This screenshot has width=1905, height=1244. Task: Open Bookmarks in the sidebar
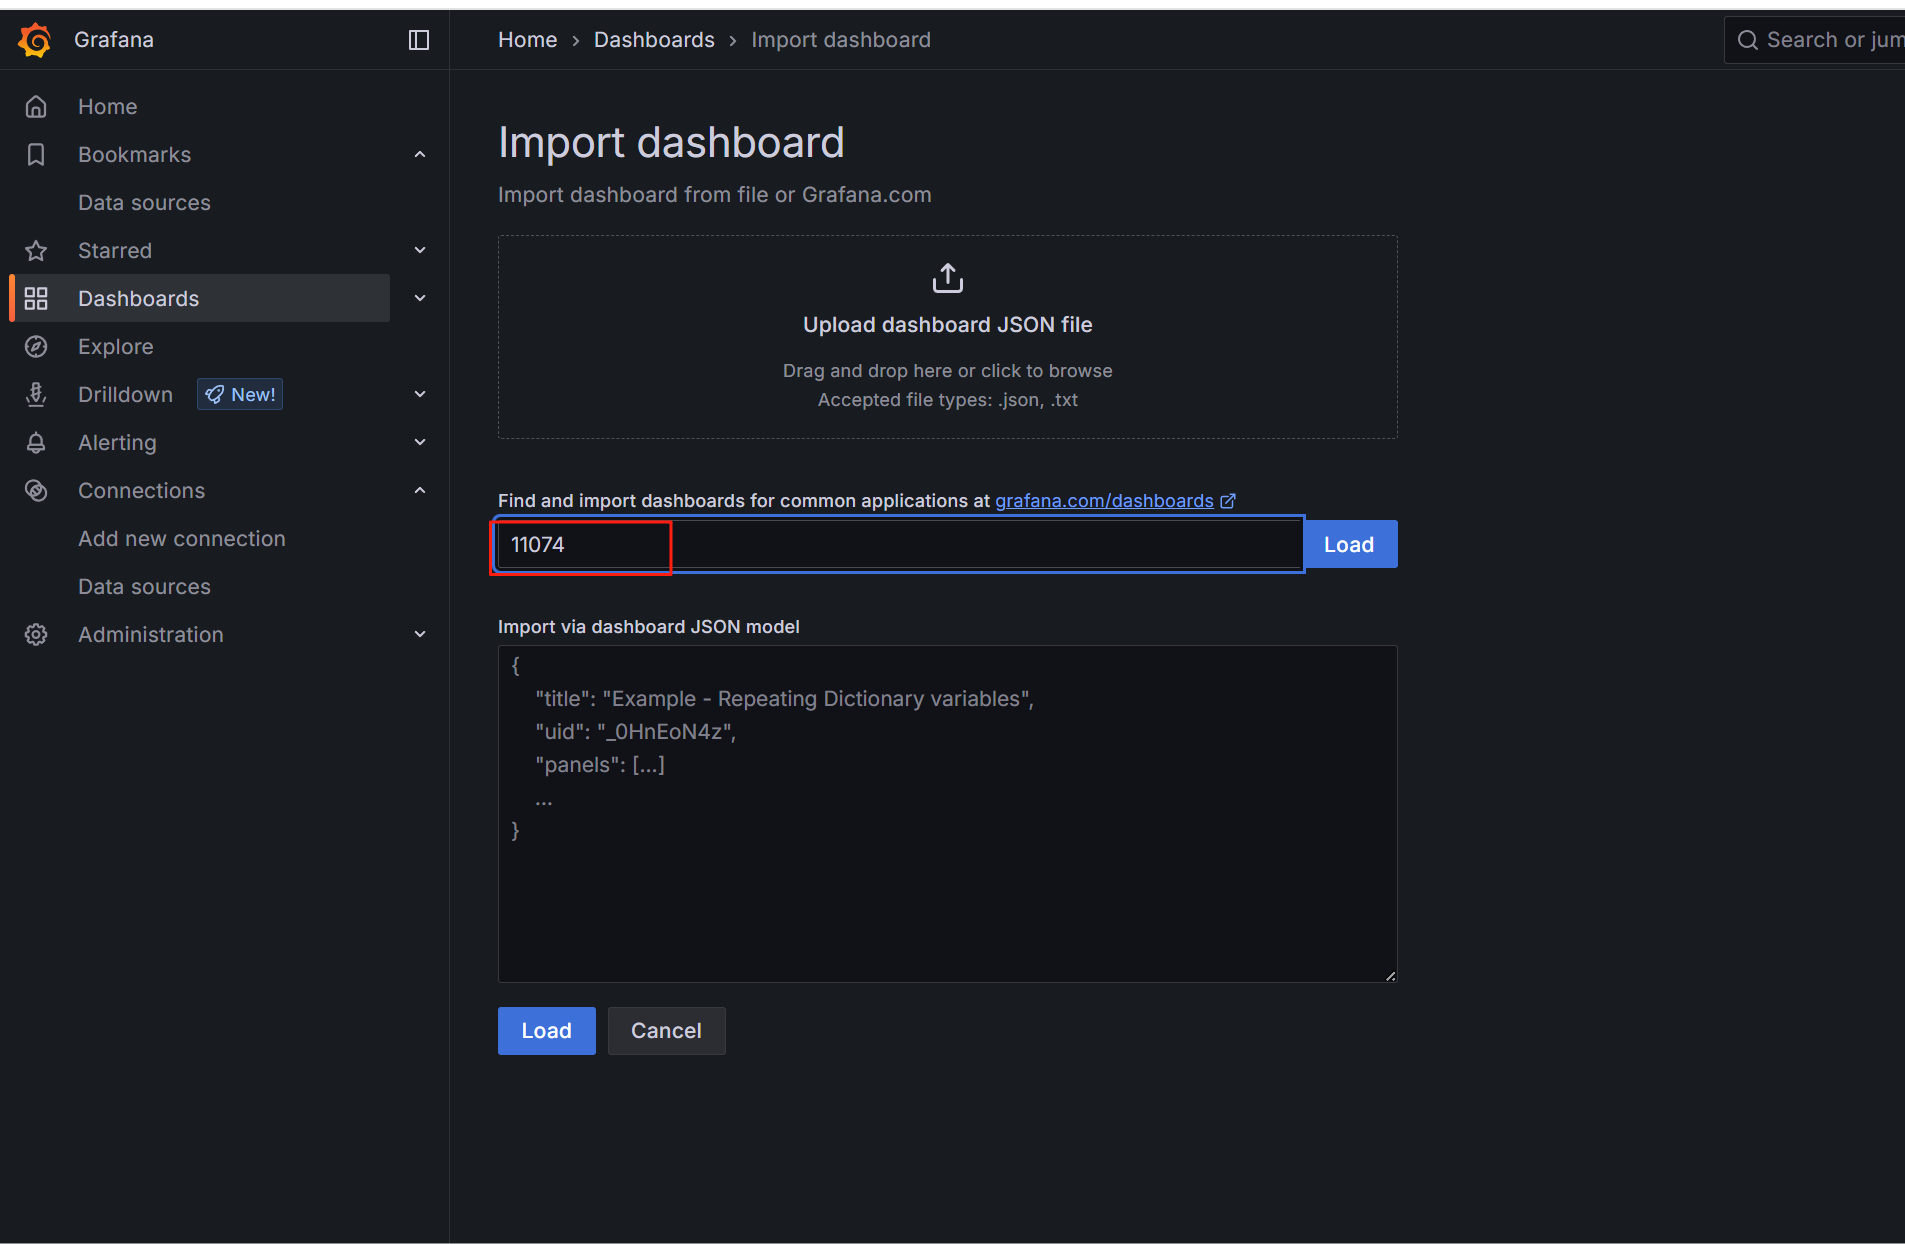coord(135,154)
